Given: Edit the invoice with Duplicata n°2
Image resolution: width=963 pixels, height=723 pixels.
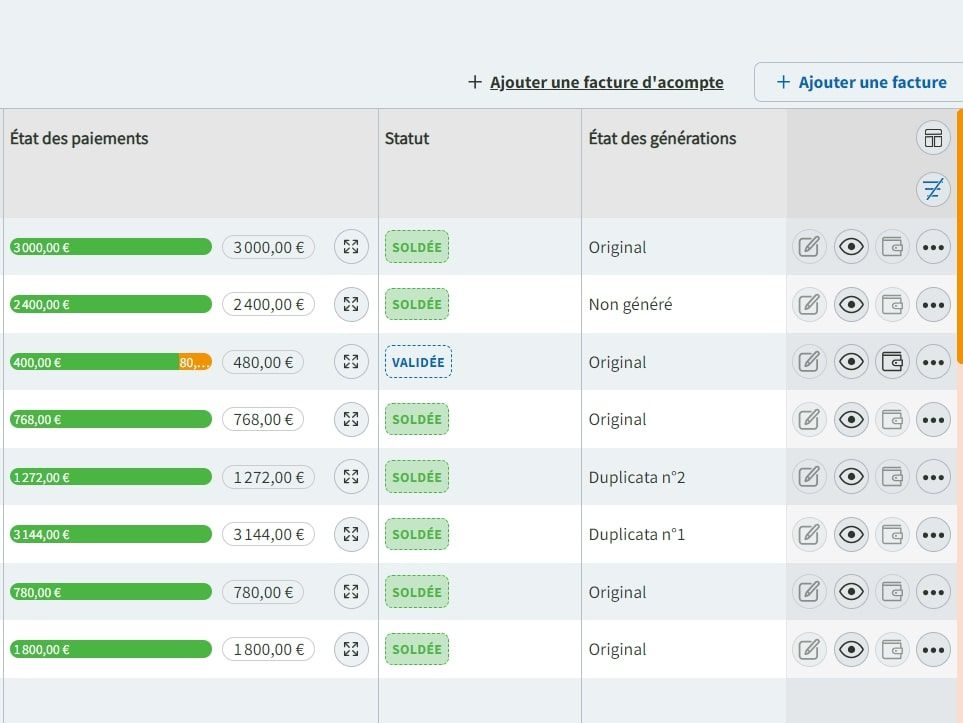Looking at the screenshot, I should tap(809, 477).
